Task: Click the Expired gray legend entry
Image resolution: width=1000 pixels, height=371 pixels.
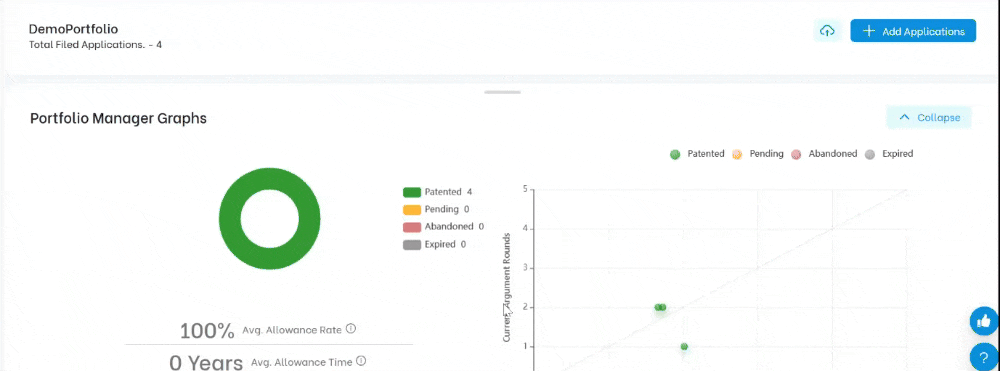Action: coord(434,244)
